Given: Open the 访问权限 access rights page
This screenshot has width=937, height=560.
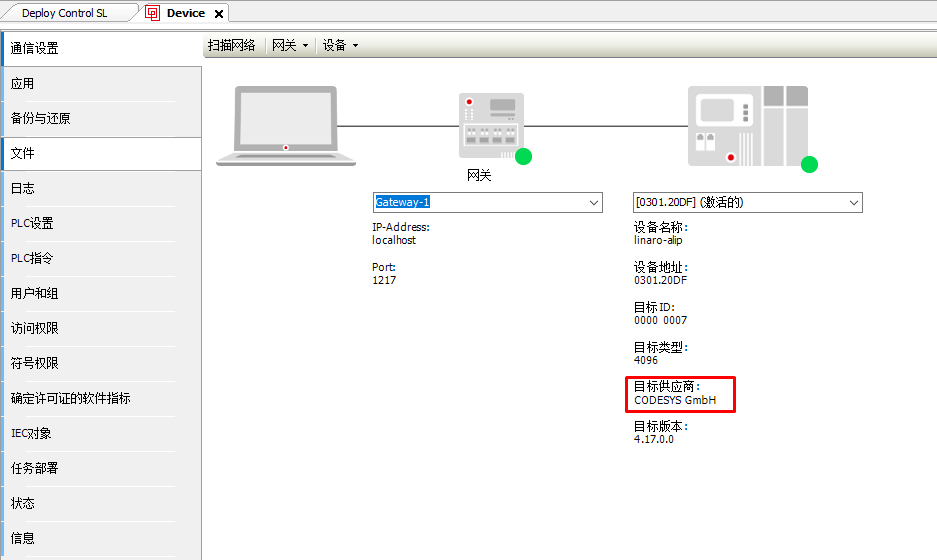Looking at the screenshot, I should (x=102, y=328).
